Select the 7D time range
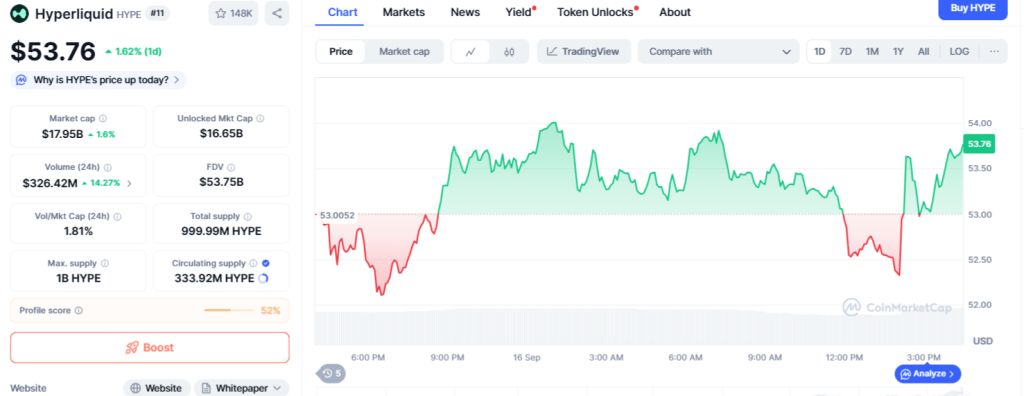The image size is (1024, 396). pos(845,52)
